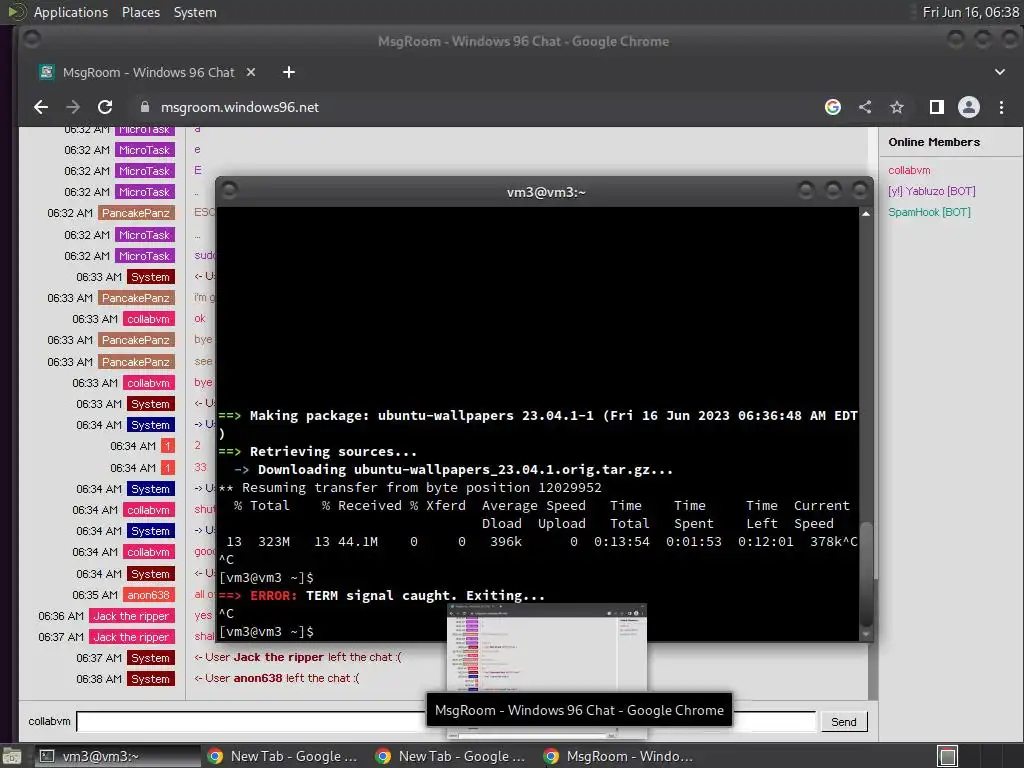
Task: Click the terminal title vm3@vm3:~
Action: [546, 192]
